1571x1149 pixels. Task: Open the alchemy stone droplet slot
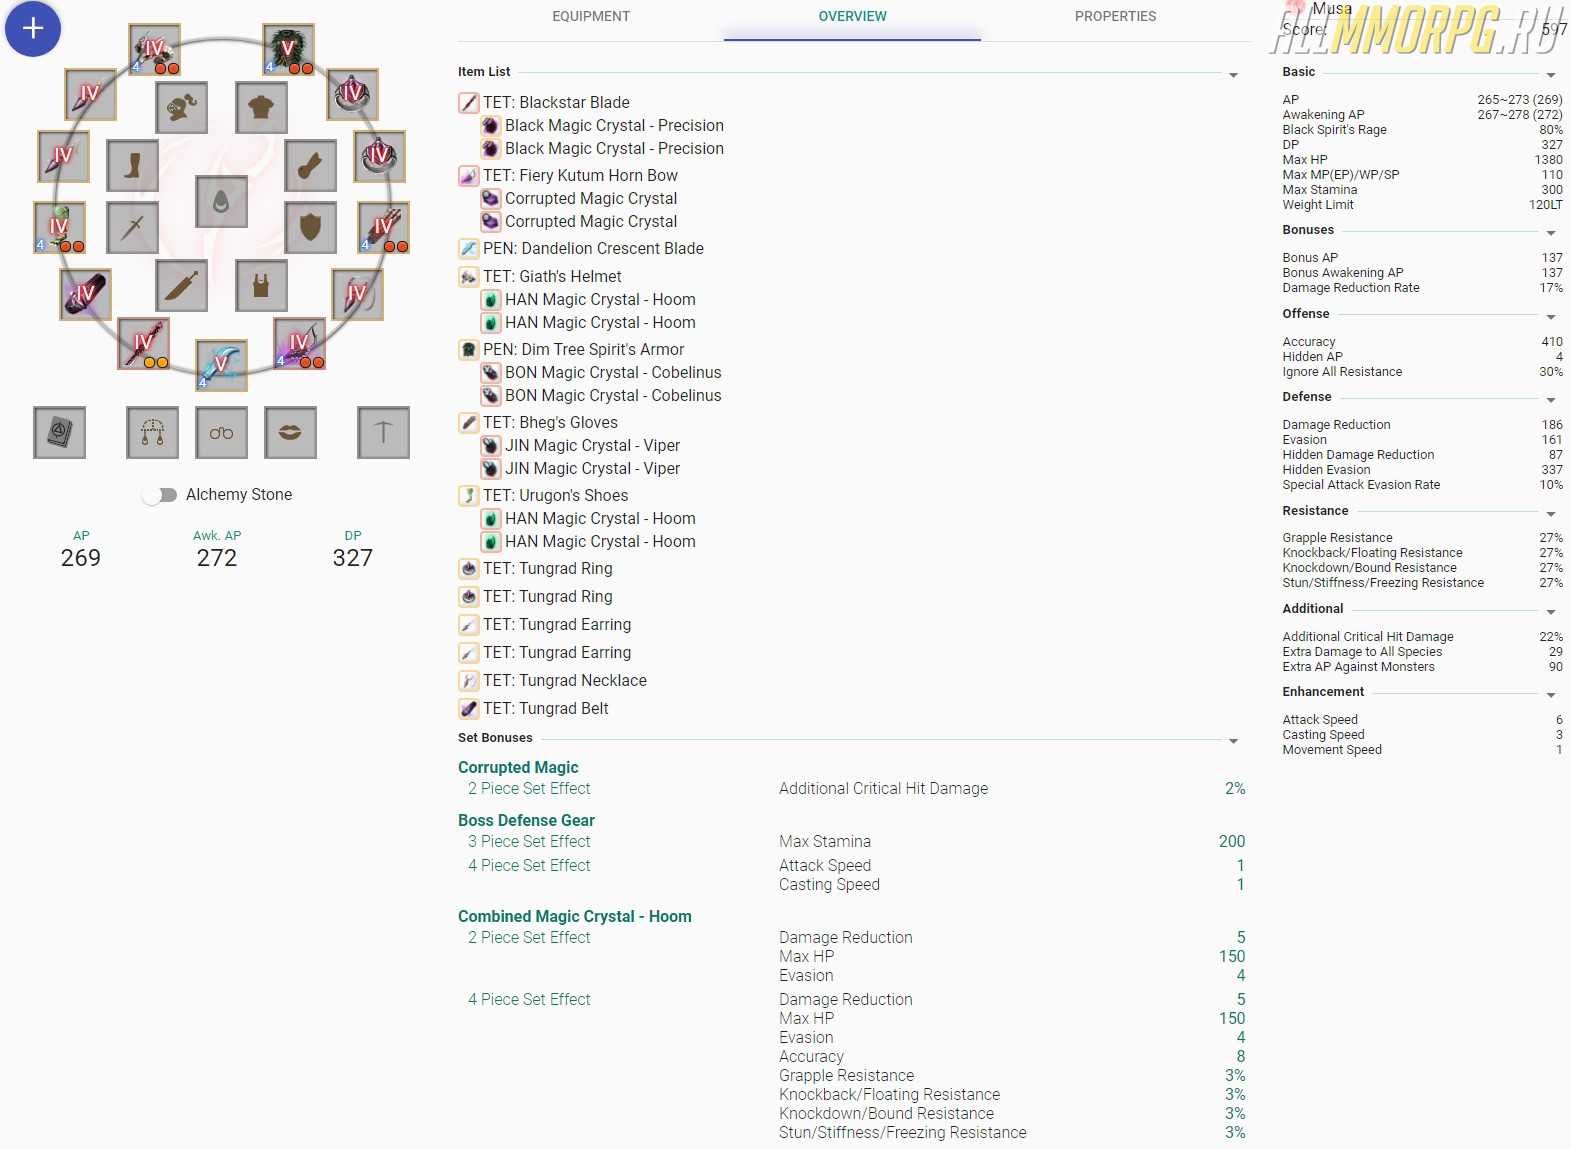(221, 202)
